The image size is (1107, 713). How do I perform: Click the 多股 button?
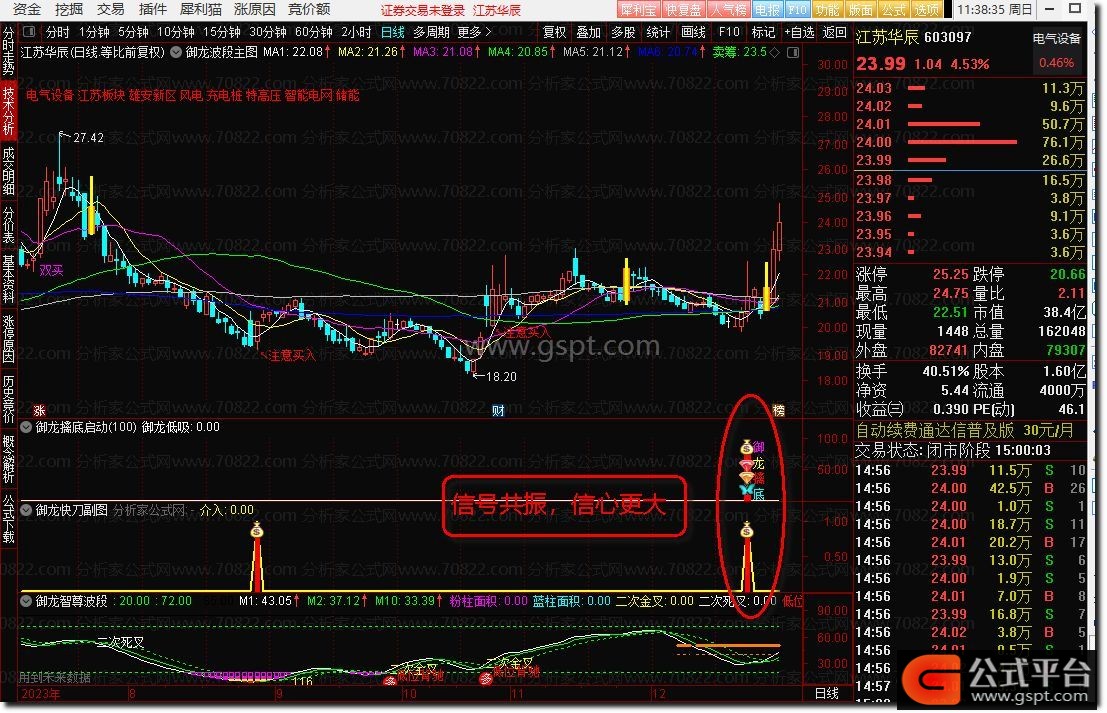tap(623, 32)
